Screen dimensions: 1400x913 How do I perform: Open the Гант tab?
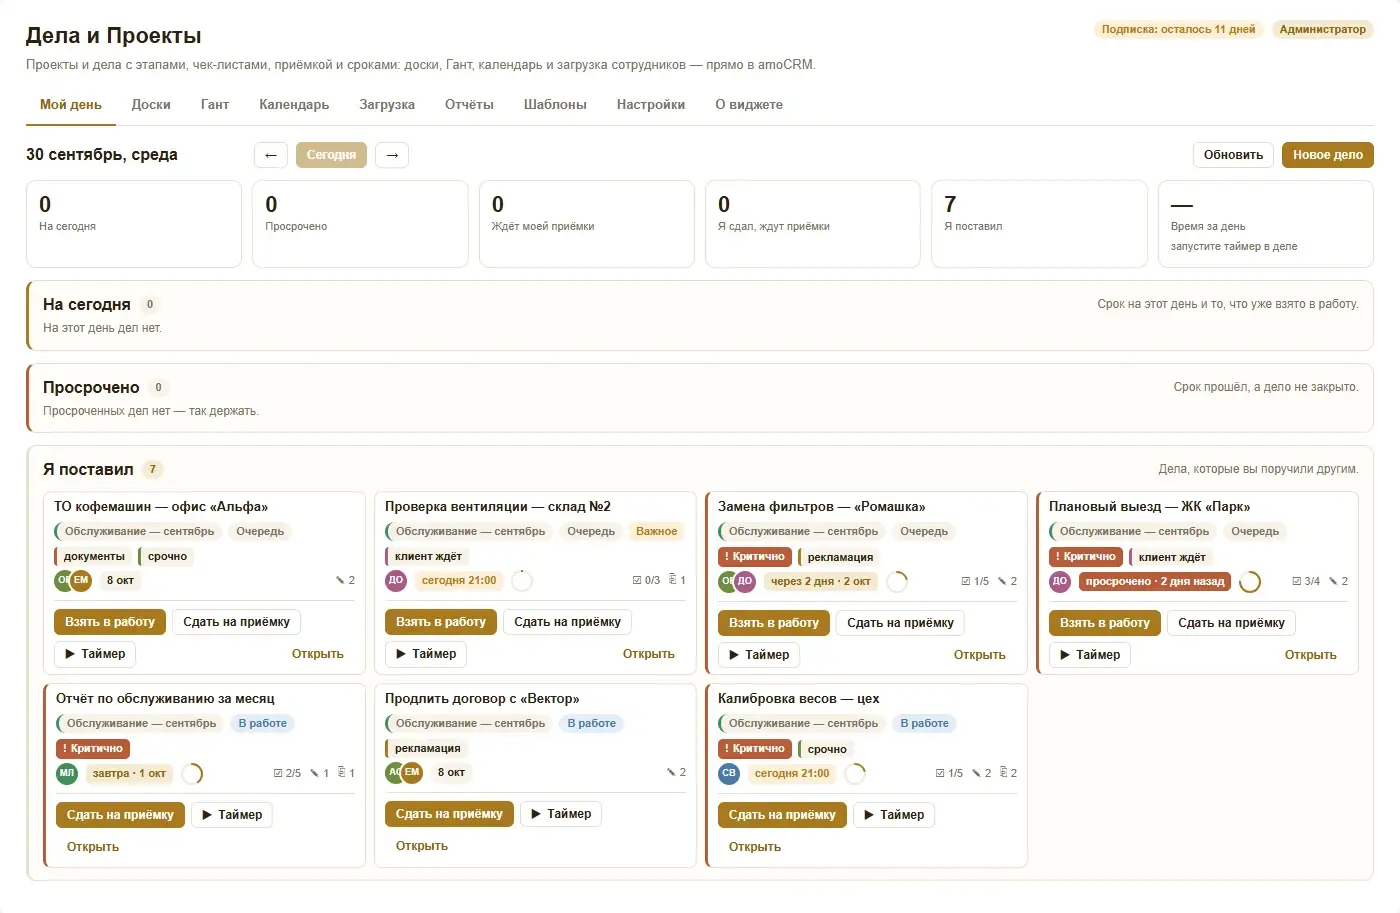coord(215,105)
